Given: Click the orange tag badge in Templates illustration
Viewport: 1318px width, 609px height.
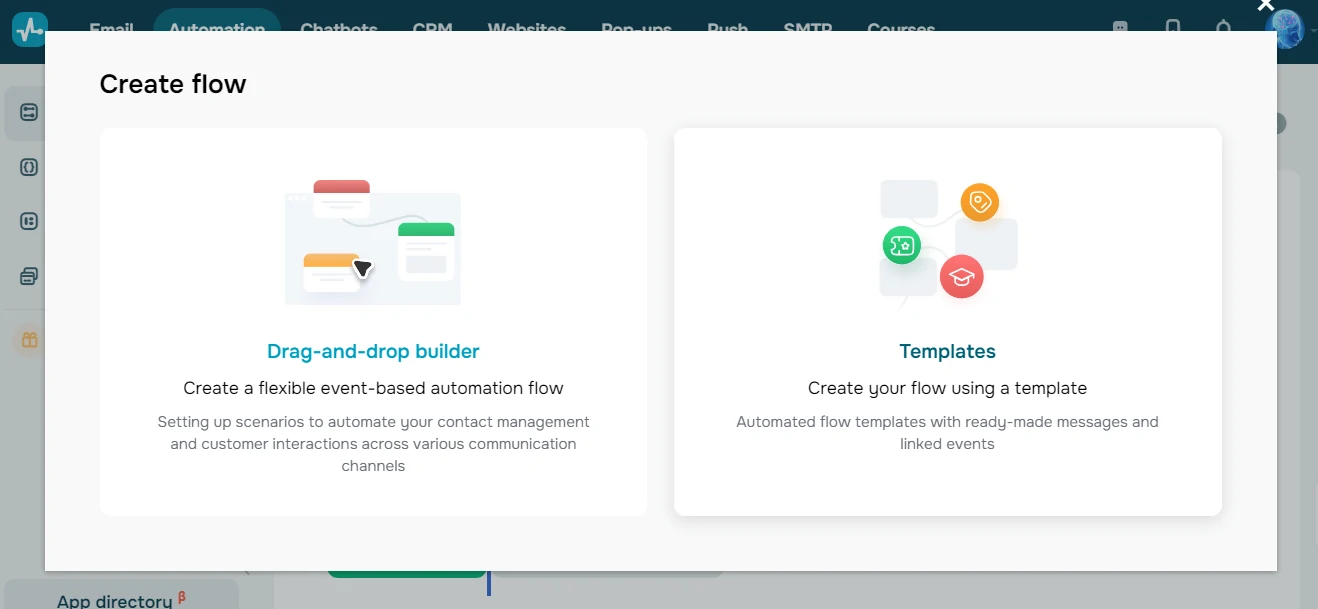Looking at the screenshot, I should tap(980, 202).
